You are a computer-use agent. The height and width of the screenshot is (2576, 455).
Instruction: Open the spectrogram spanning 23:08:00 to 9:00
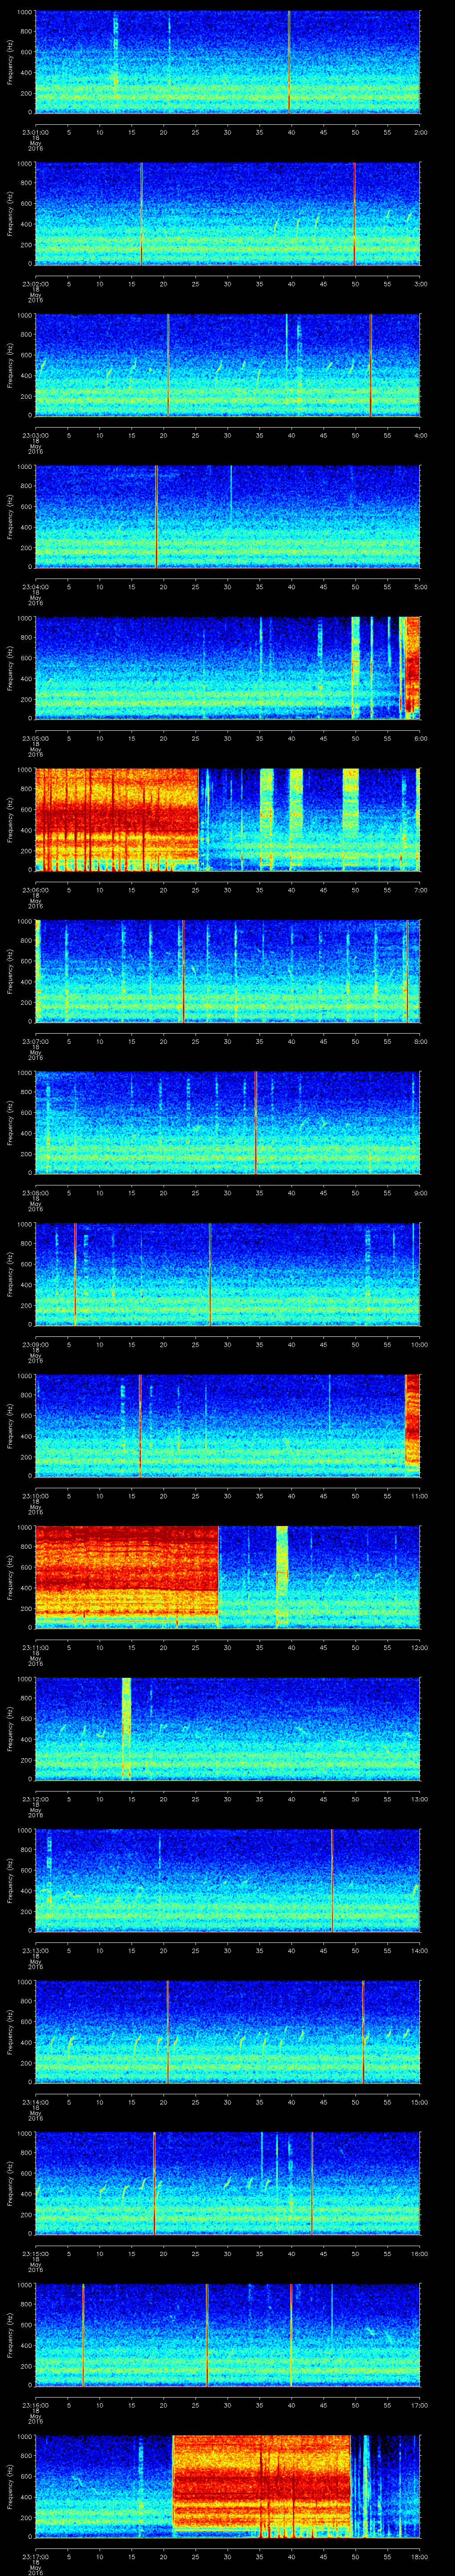228,1122
